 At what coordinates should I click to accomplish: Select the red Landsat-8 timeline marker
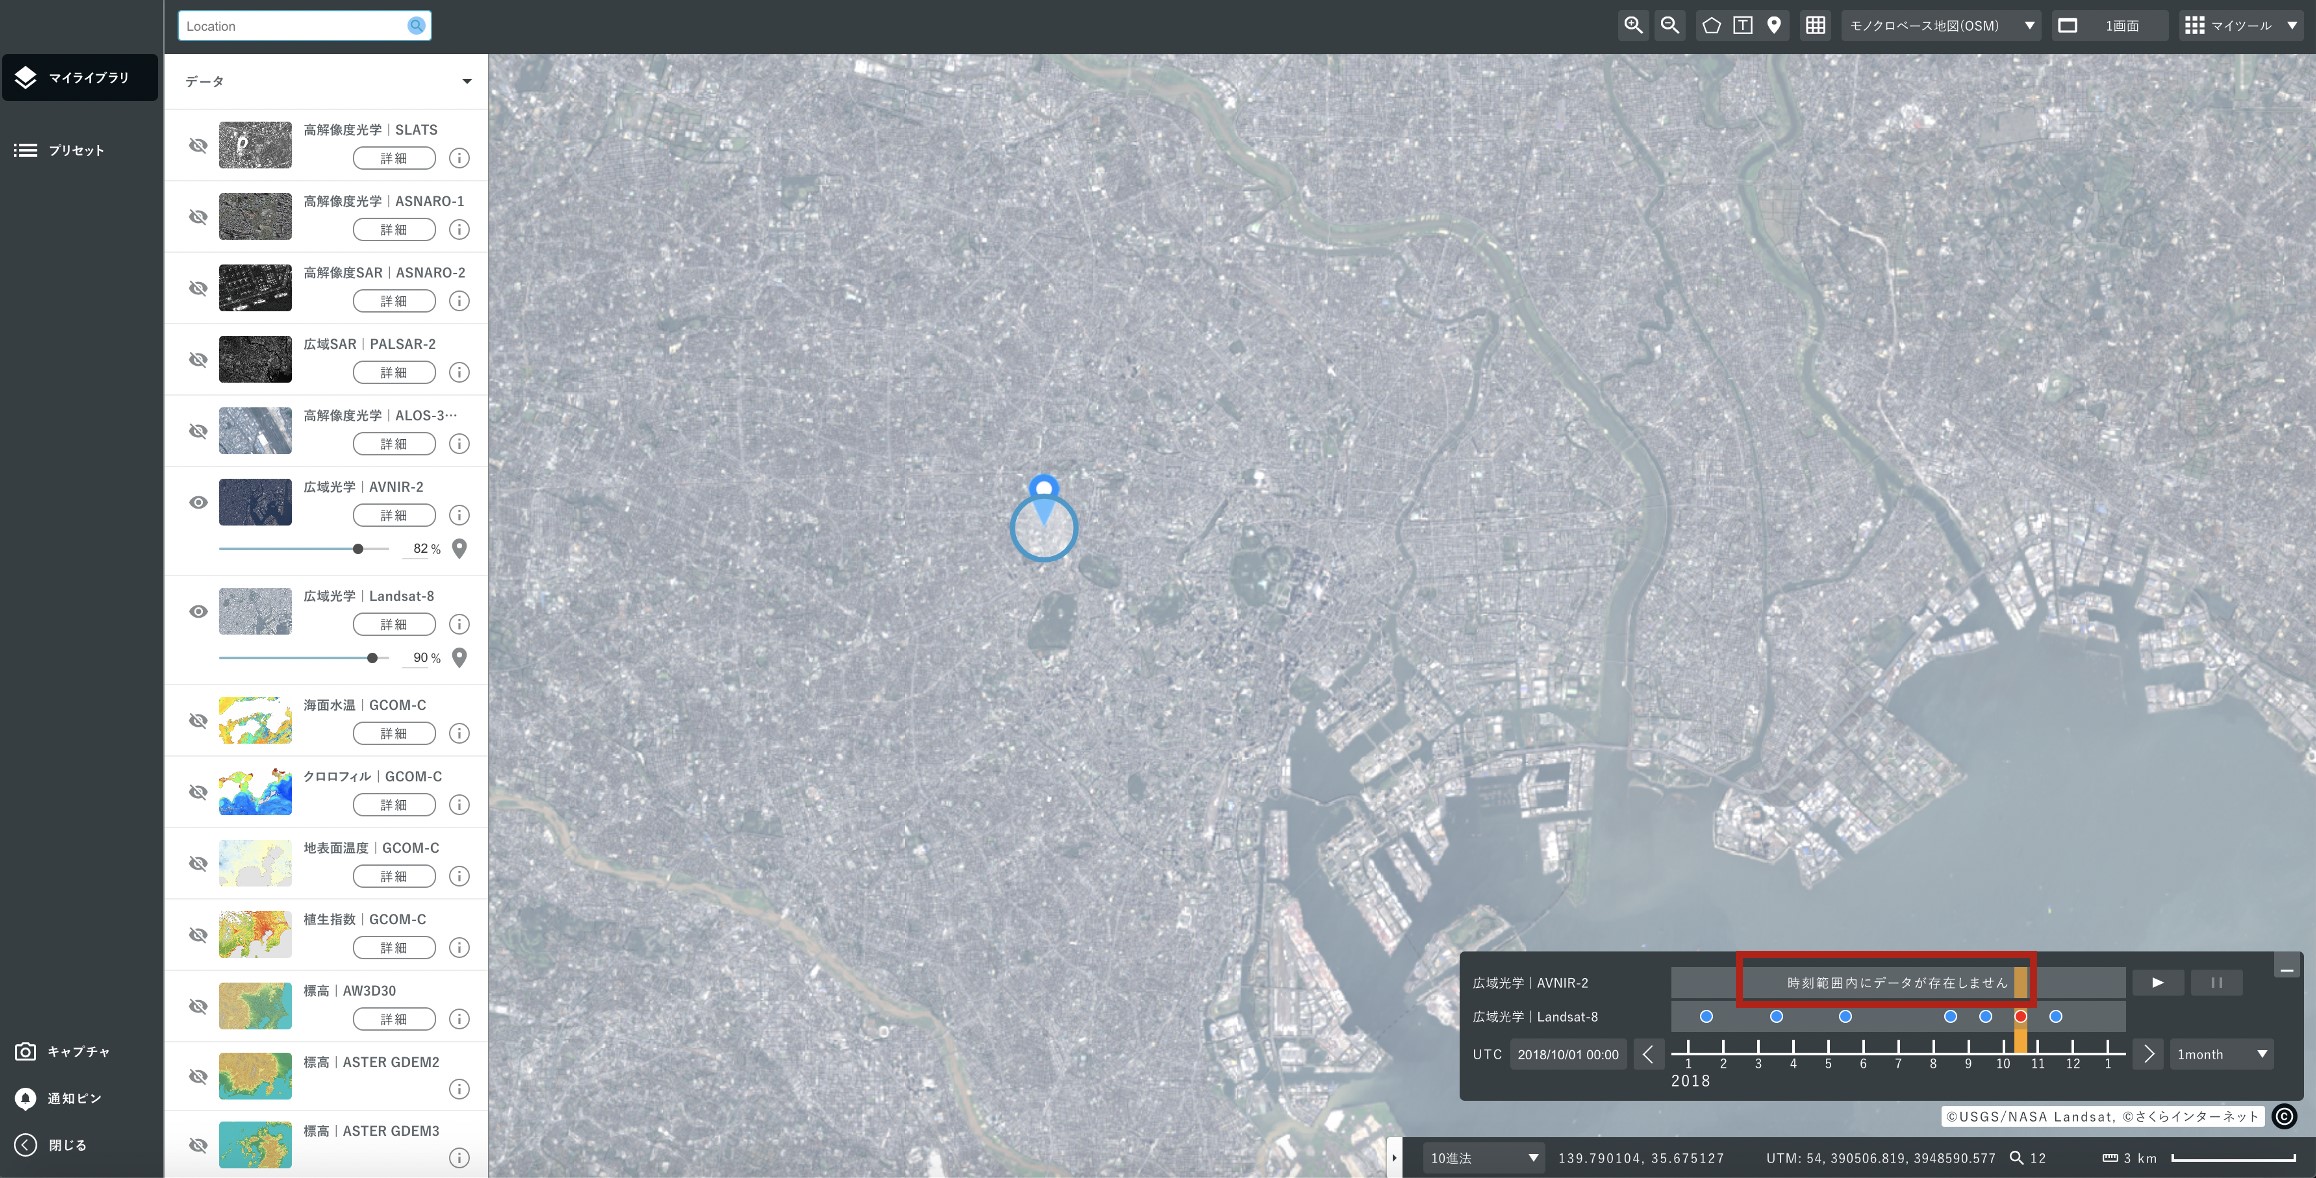click(2020, 1016)
